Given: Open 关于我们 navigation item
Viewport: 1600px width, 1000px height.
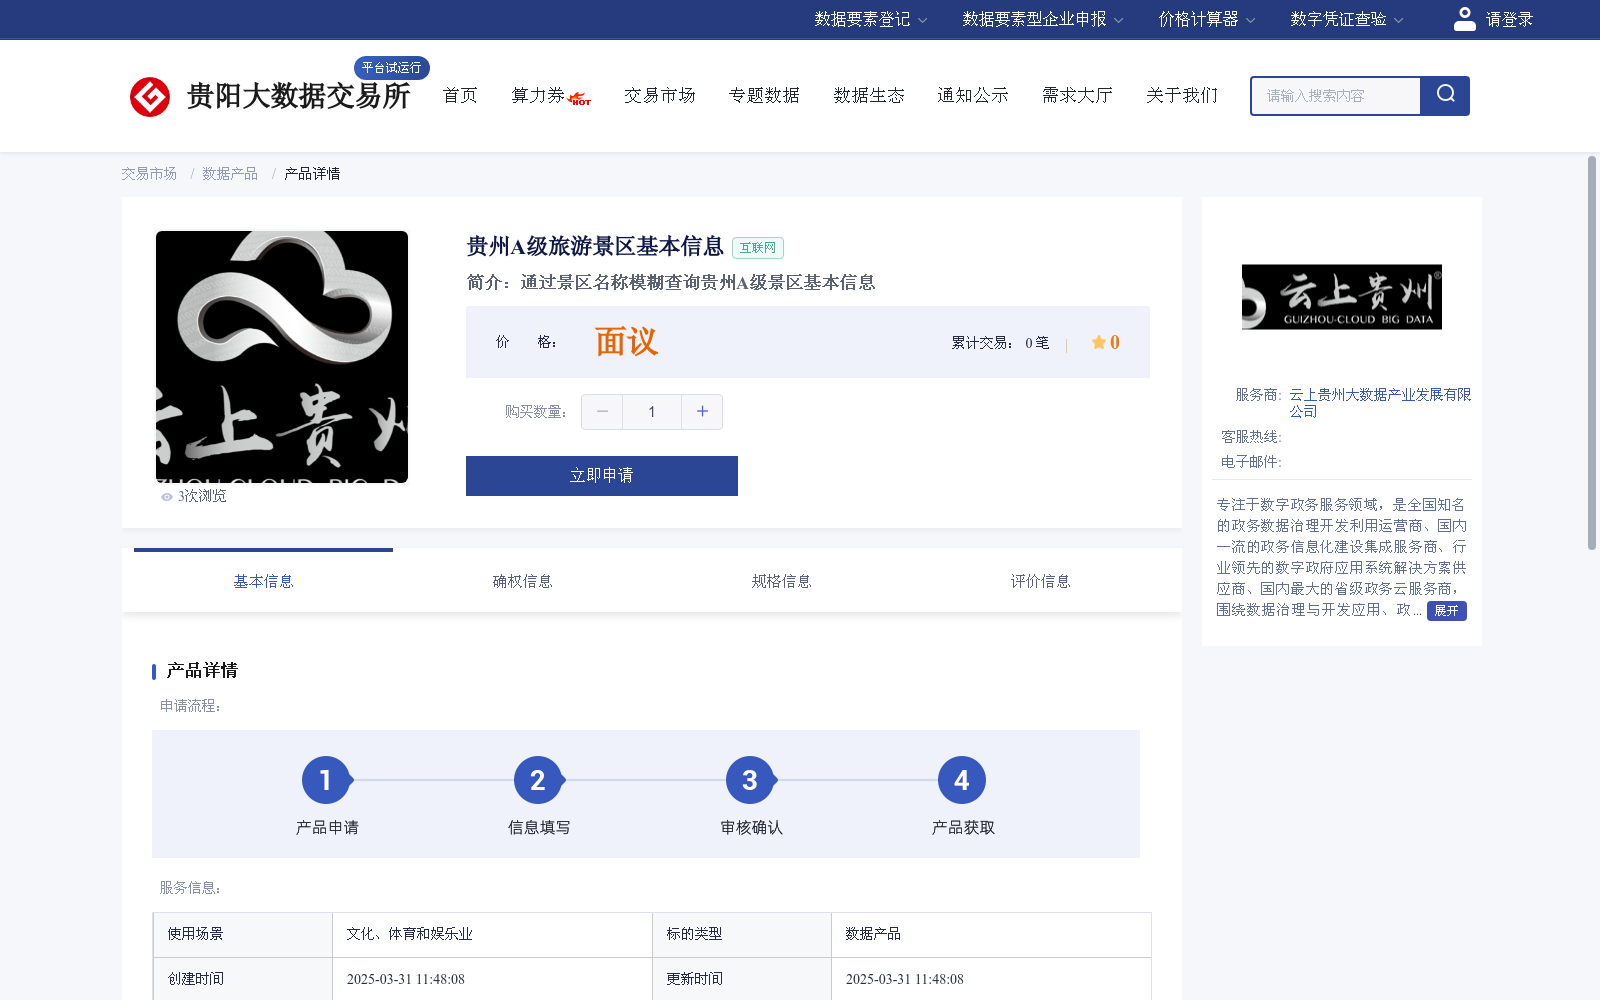Looking at the screenshot, I should coord(1182,95).
